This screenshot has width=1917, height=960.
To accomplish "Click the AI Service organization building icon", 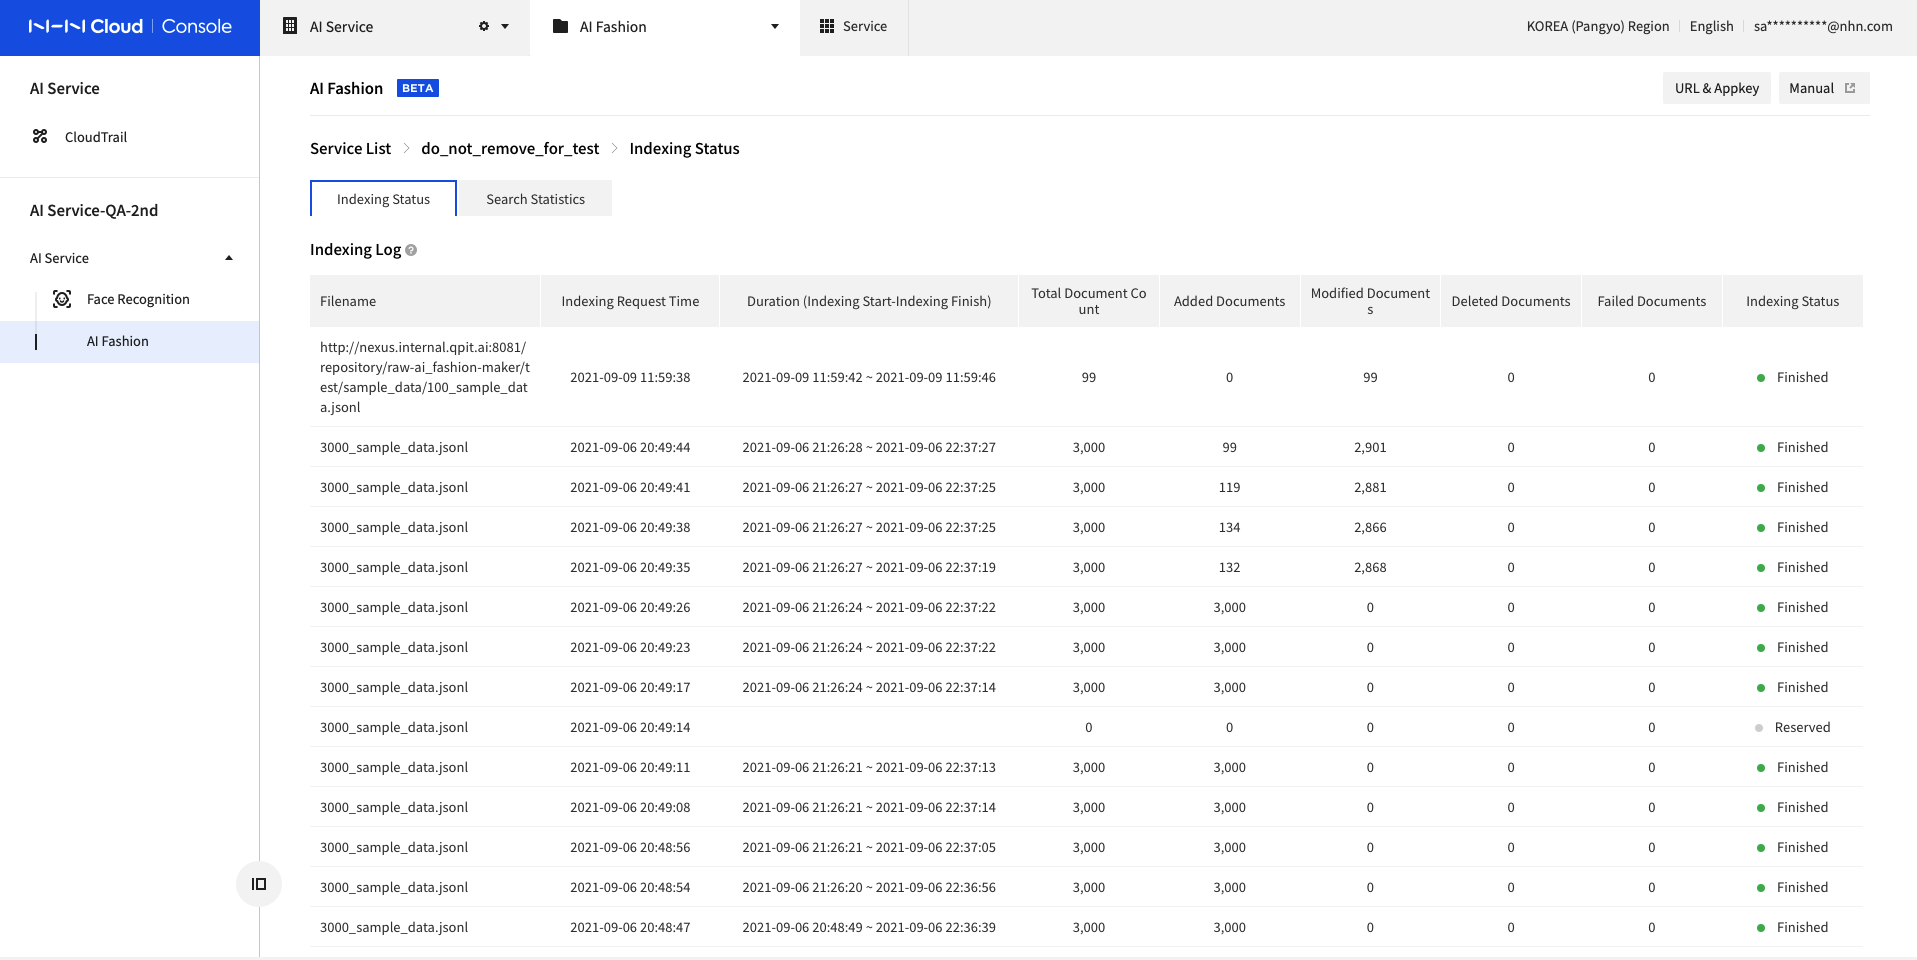I will [x=290, y=27].
